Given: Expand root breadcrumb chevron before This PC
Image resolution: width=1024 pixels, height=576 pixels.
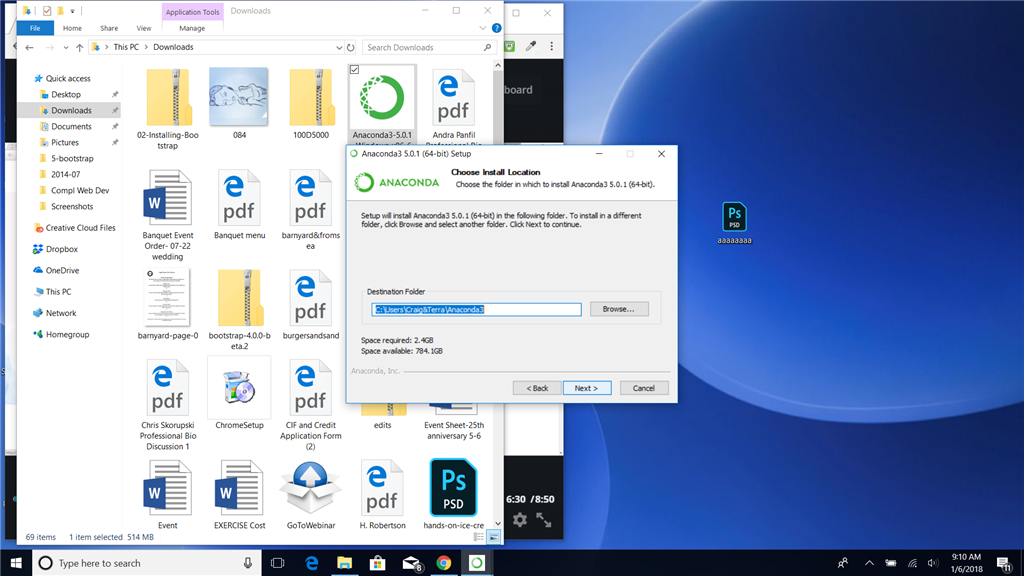Looking at the screenshot, I should (106, 47).
